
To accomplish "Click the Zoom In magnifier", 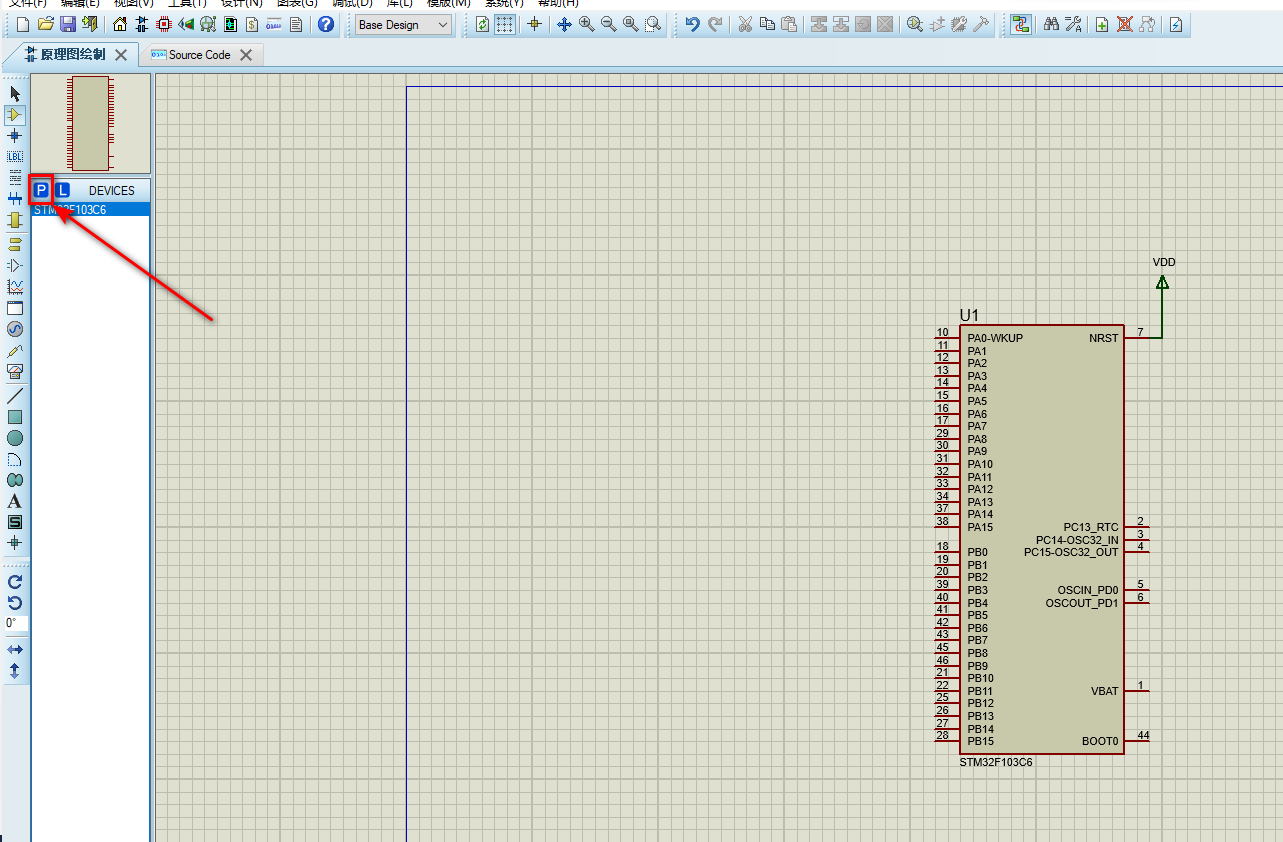I will pyautogui.click(x=586, y=24).
